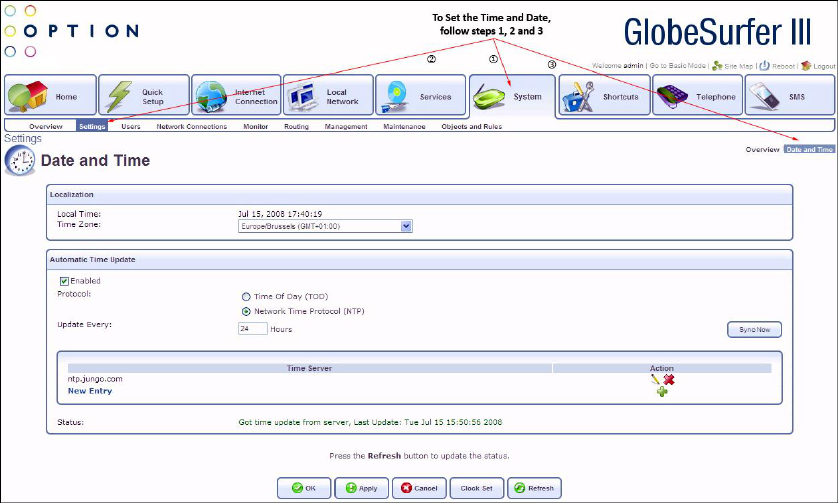838x503 pixels.
Task: Click the Automatic Time Update section header
Action: 419,260
